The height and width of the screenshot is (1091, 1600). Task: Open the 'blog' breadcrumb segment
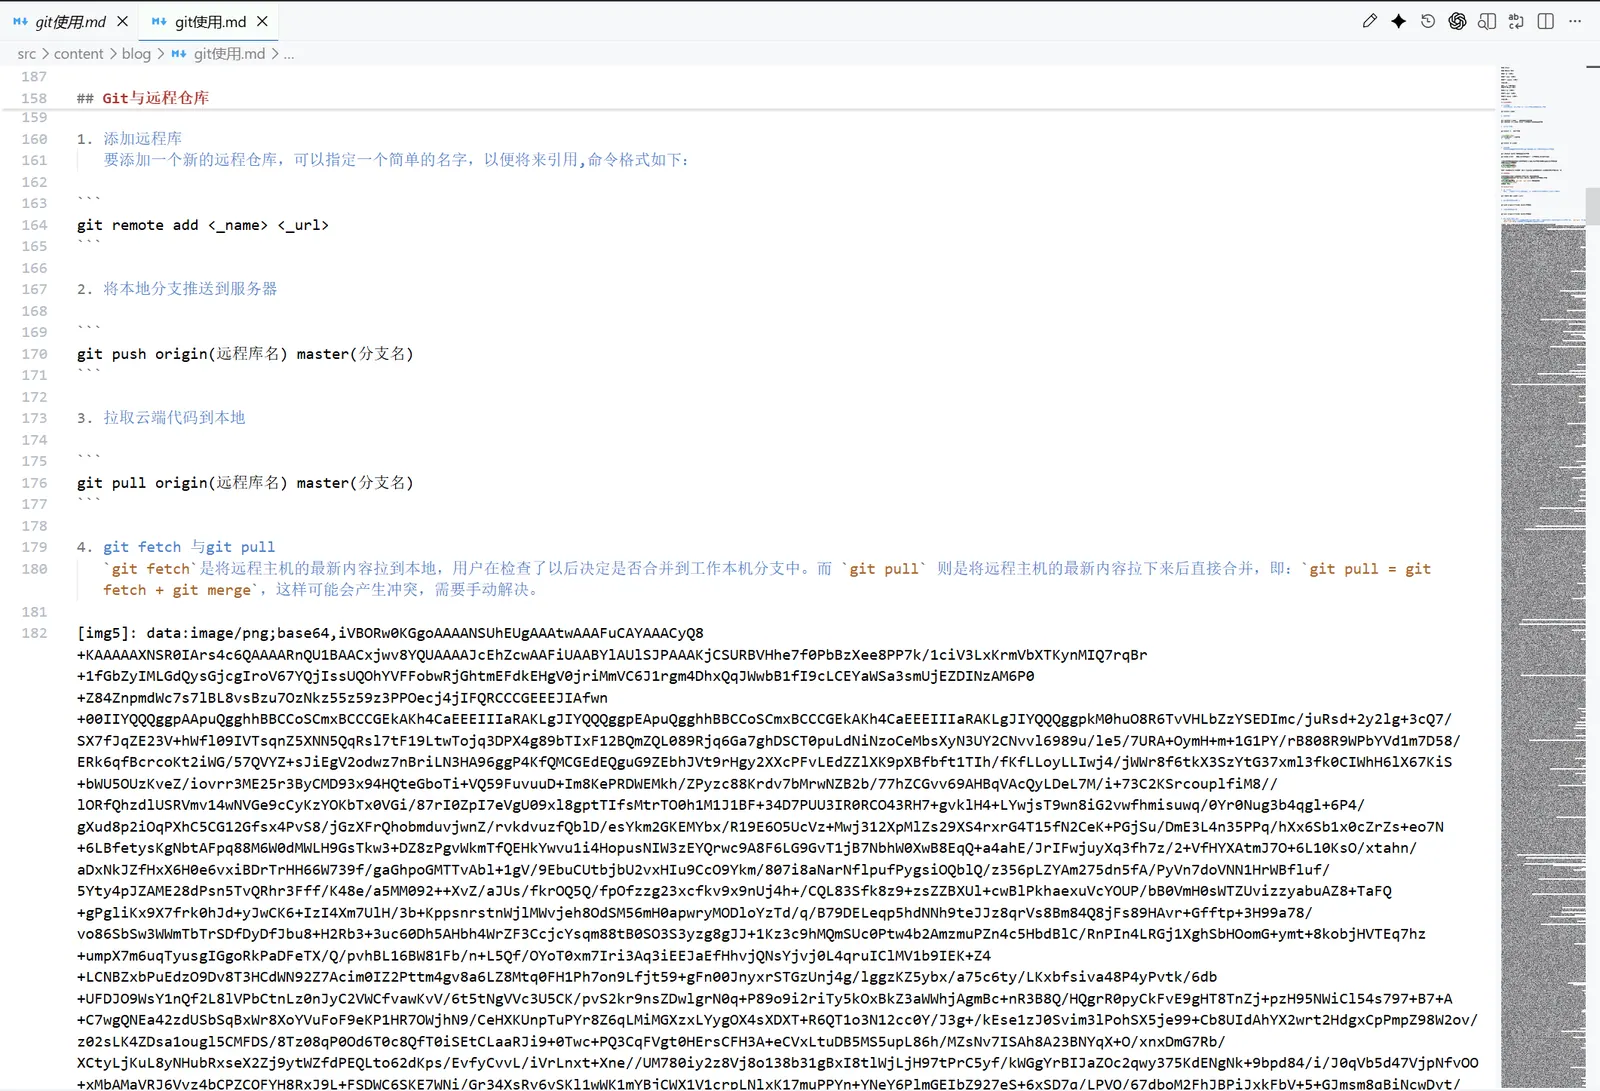(136, 54)
